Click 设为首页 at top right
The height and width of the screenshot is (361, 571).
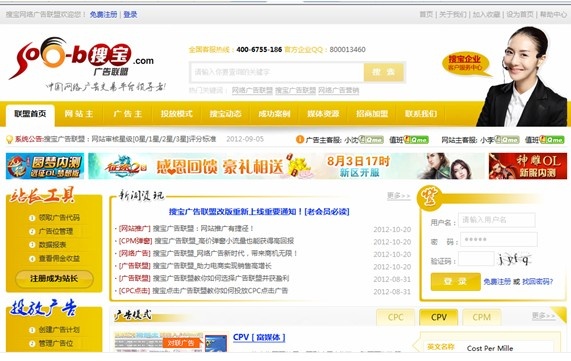pos(520,15)
